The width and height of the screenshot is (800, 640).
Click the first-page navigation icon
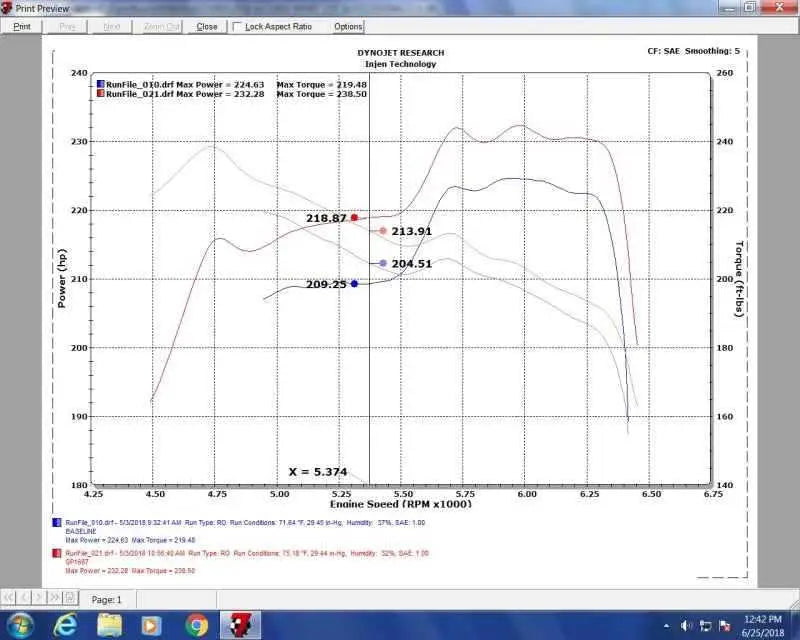(x=8, y=598)
